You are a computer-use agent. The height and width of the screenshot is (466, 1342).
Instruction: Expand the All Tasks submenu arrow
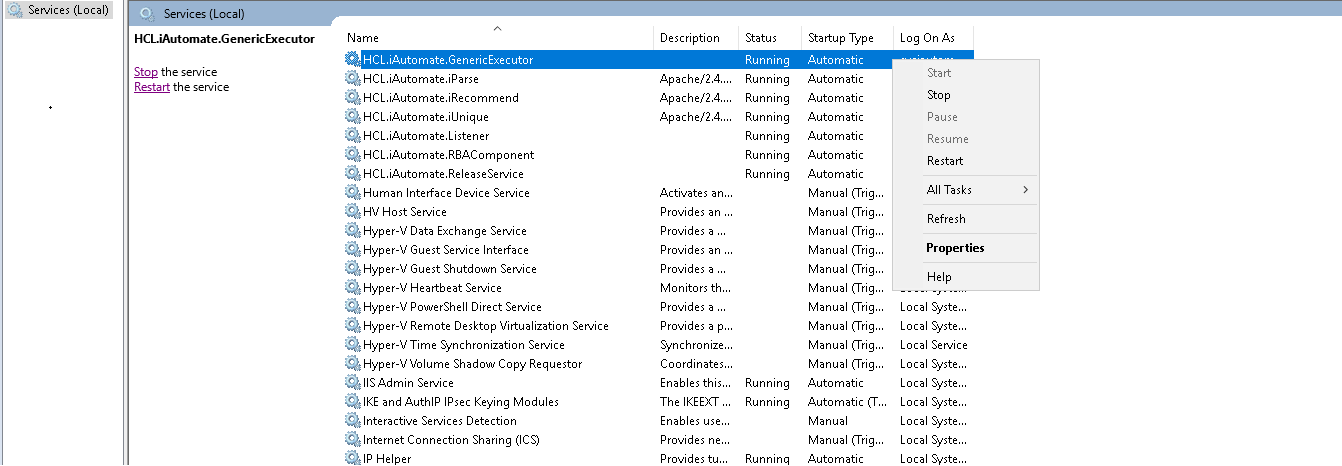[x=1025, y=190]
